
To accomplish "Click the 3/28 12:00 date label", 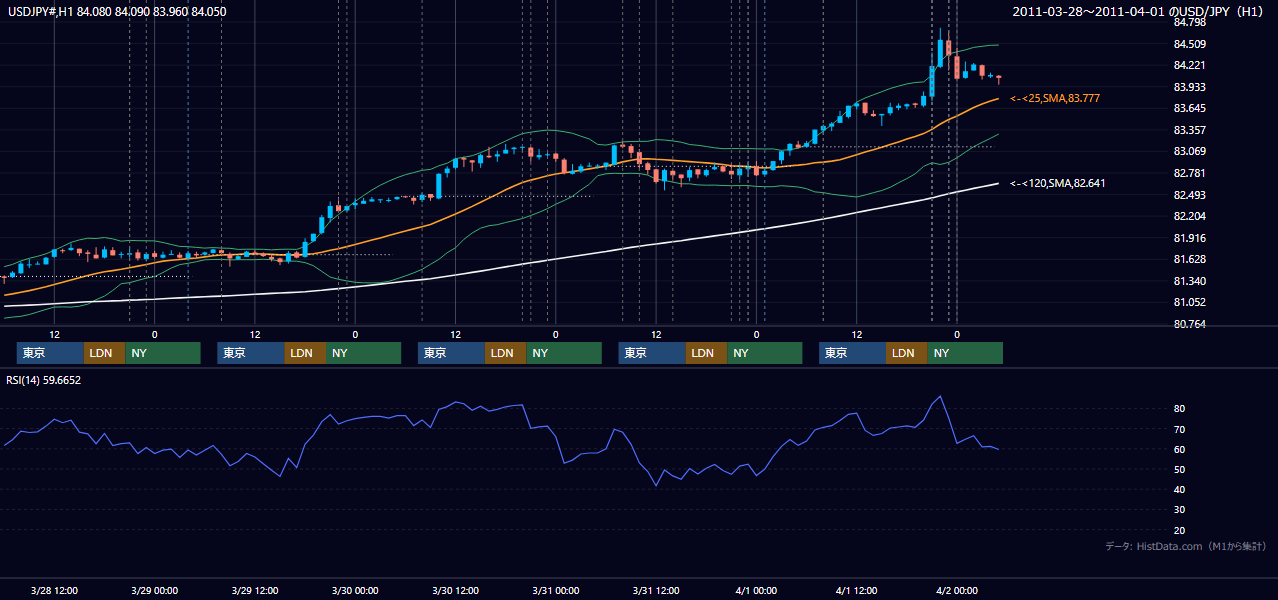I will pyautogui.click(x=55, y=590).
